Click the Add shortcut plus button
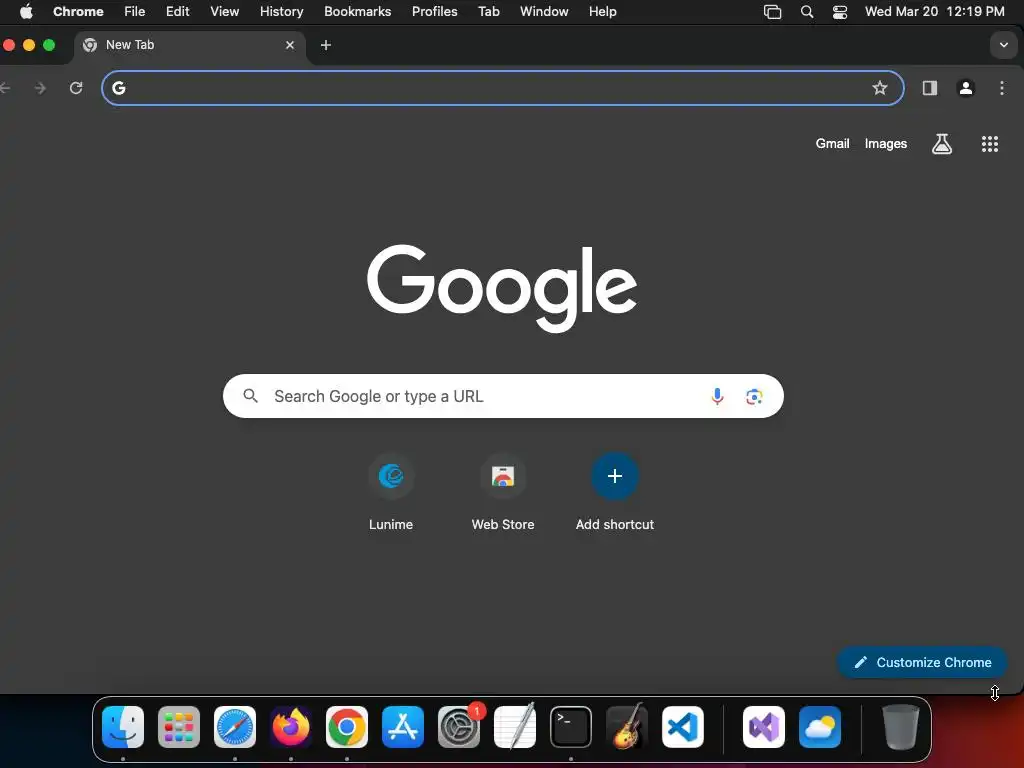The image size is (1024, 768). (x=615, y=476)
